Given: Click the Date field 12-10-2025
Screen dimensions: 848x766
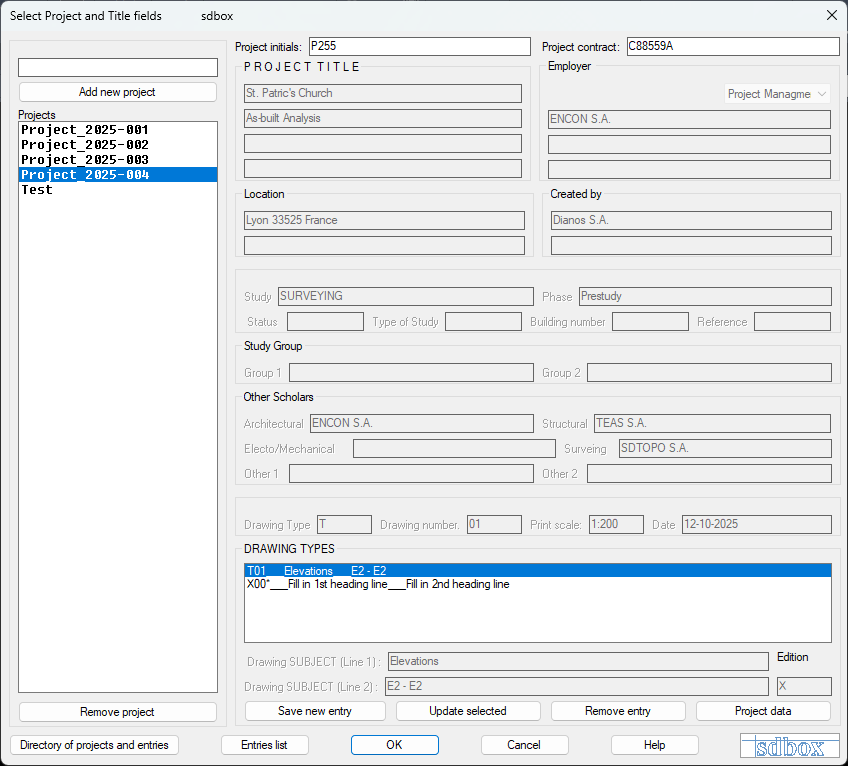Looking at the screenshot, I should point(757,525).
